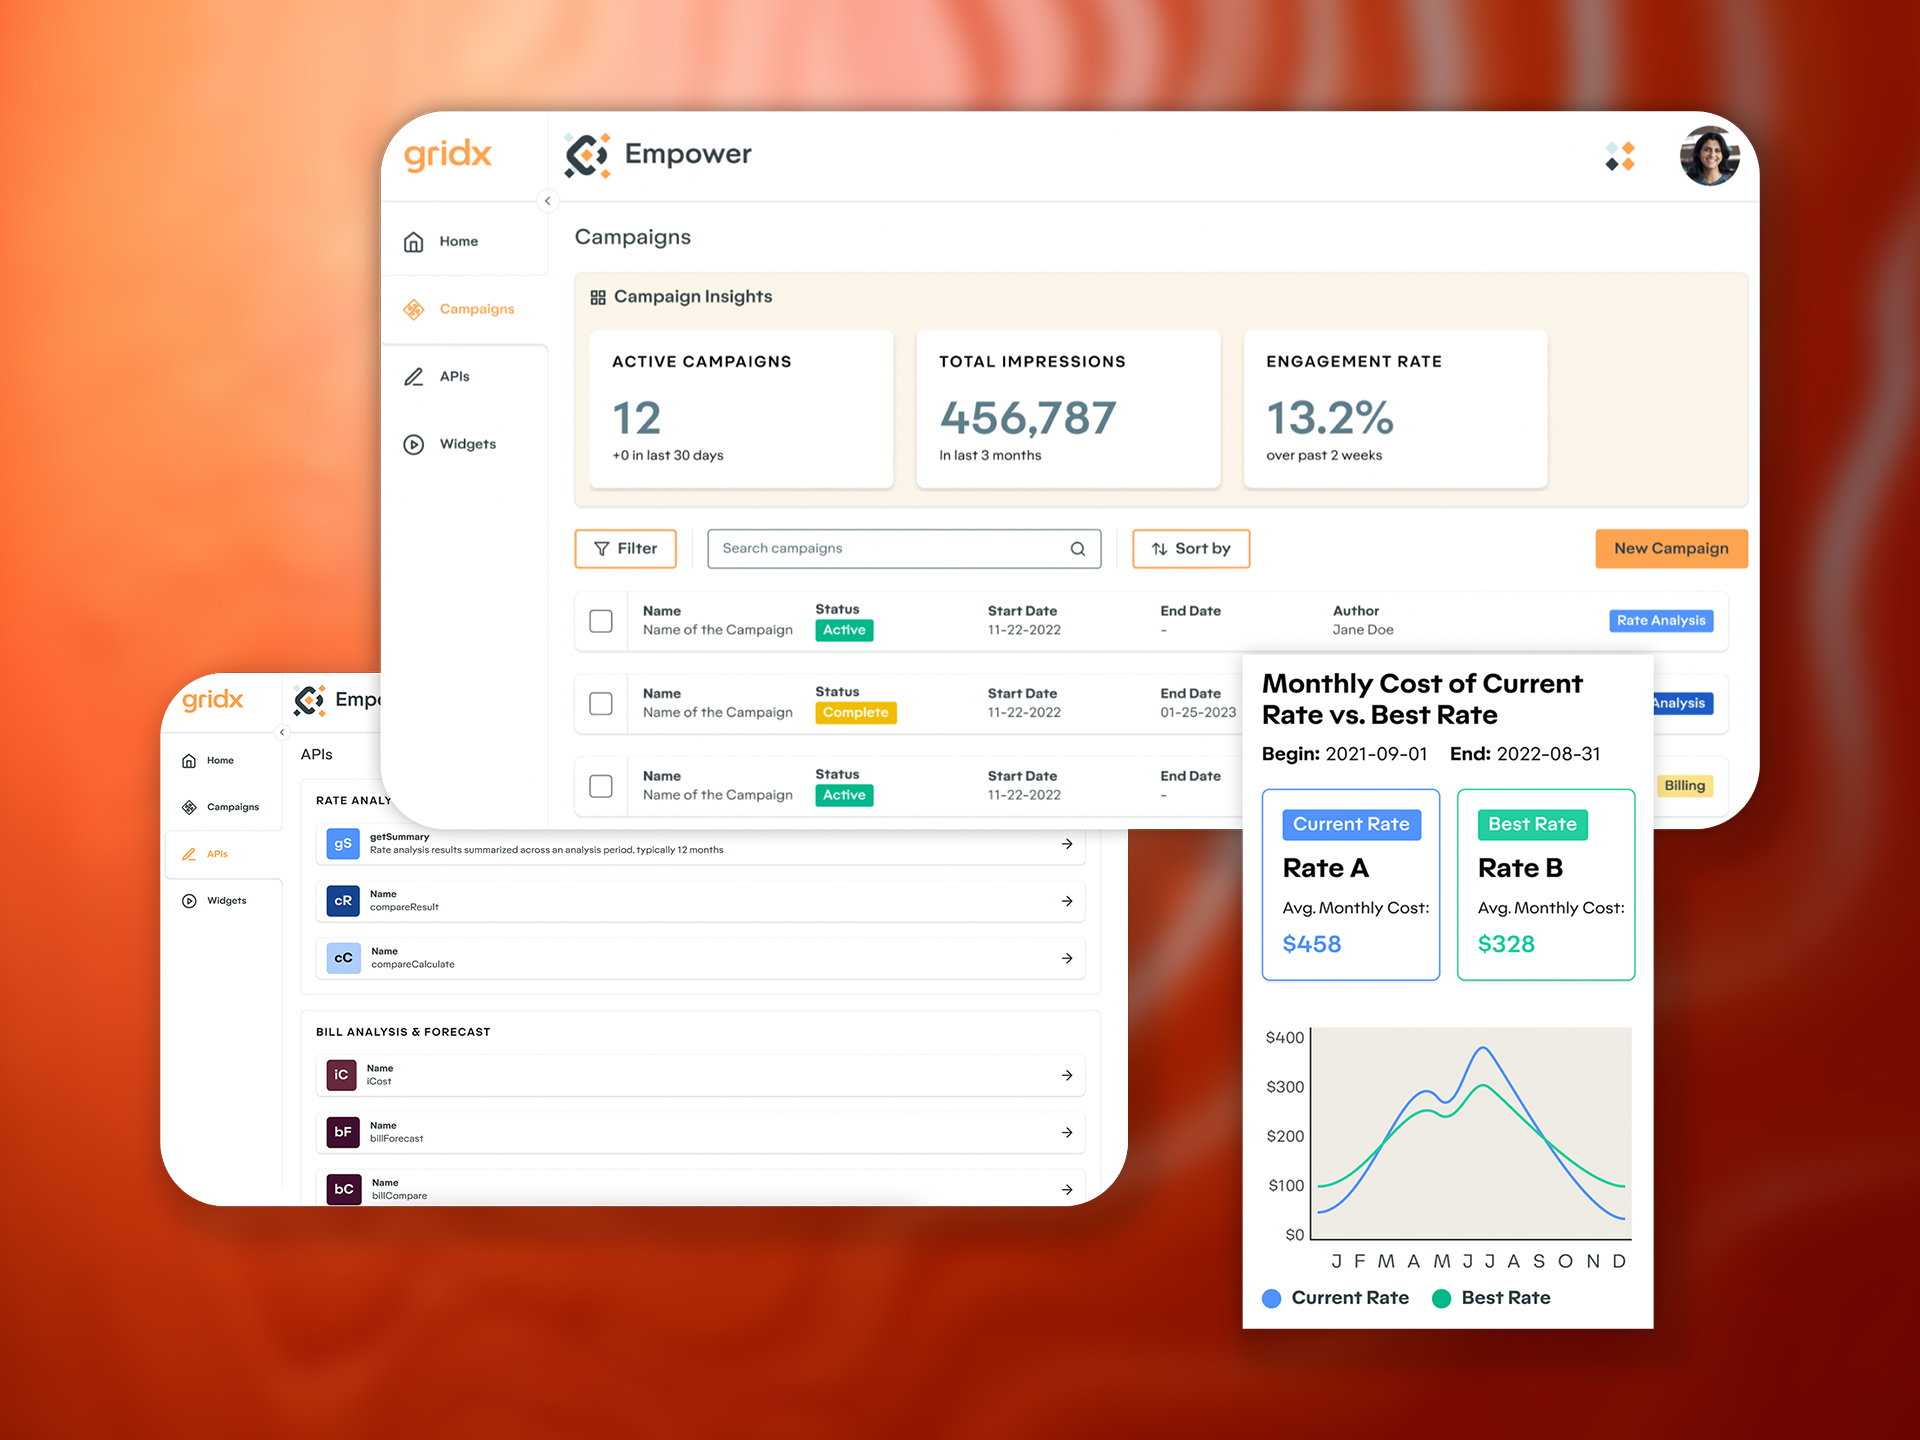Create a New Campaign

tap(1671, 549)
